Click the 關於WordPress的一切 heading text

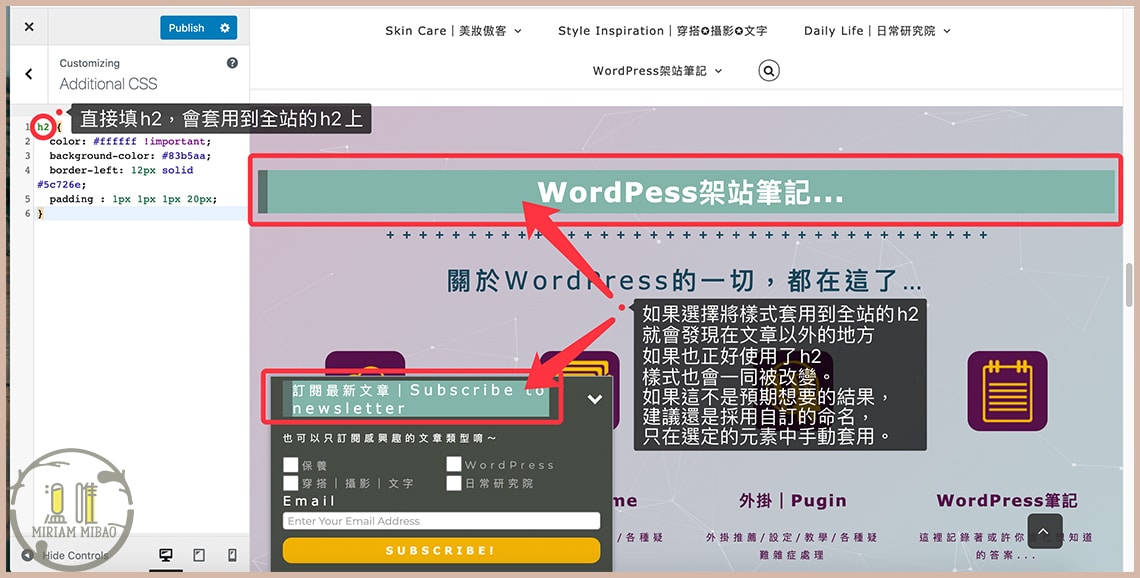685,281
